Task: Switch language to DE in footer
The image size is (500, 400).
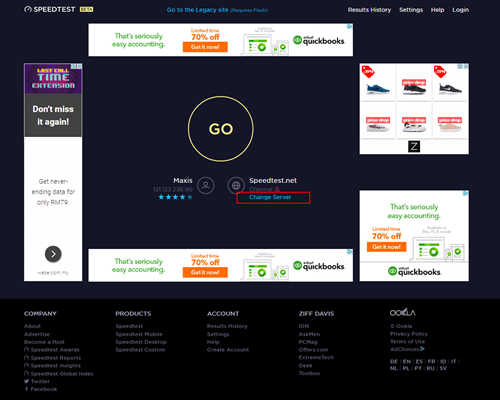Action: click(x=394, y=361)
